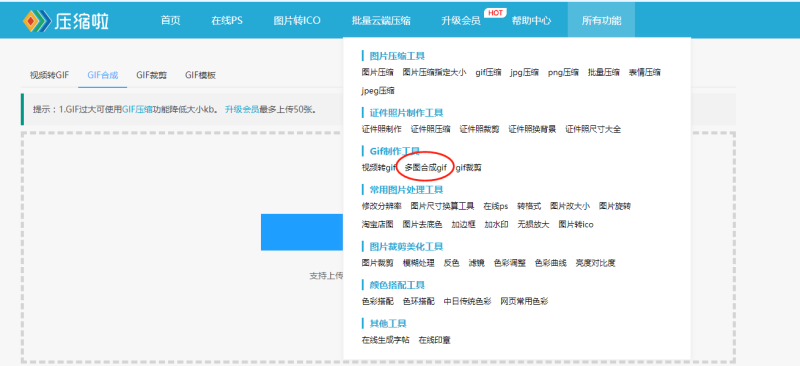
Task: Choose 表情压缩 in the menu
Action: point(644,72)
